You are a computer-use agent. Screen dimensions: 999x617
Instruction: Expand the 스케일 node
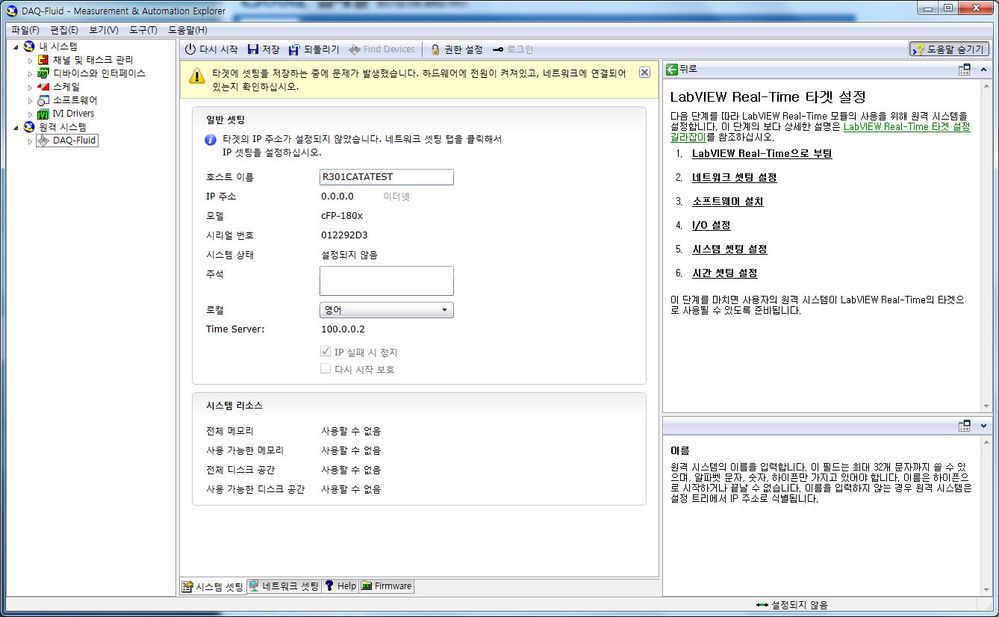point(30,87)
